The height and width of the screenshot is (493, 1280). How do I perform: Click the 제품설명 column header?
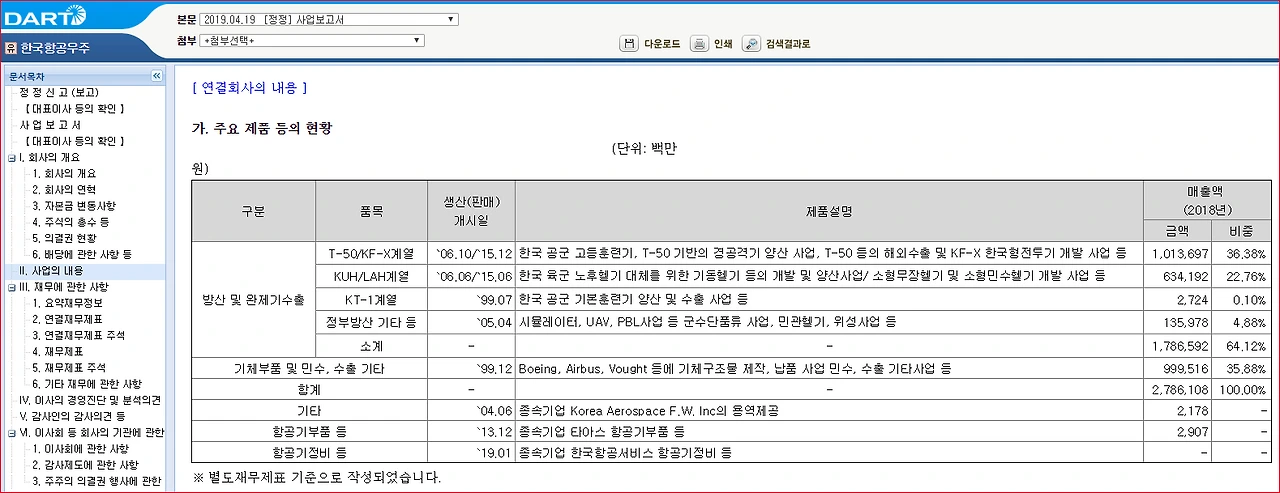pos(829,211)
